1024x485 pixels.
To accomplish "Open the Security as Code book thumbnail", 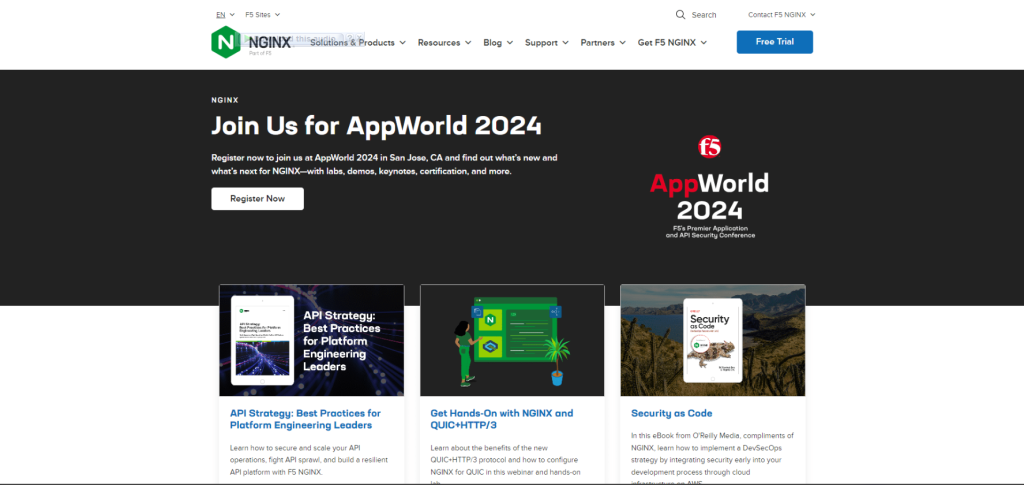I will point(712,340).
